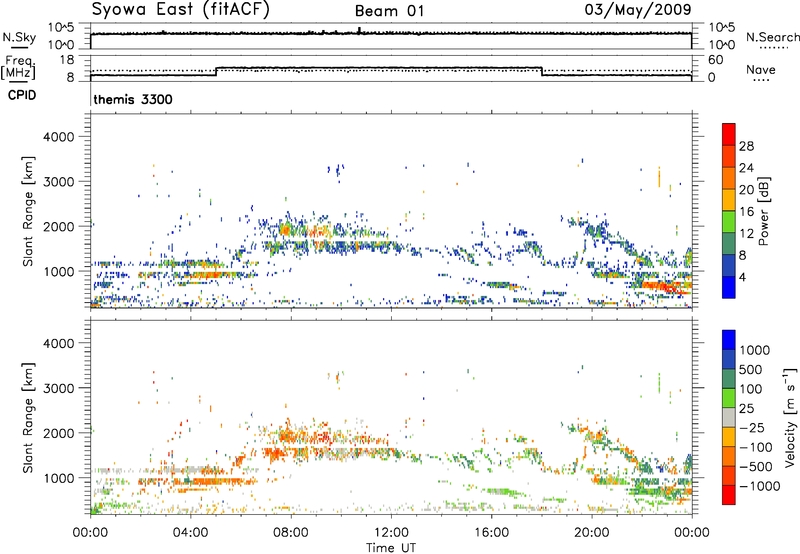Image resolution: width=800 pixels, height=554 pixels.
Task: Select the 3000 km tick in the power panel
Action: pos(58,182)
